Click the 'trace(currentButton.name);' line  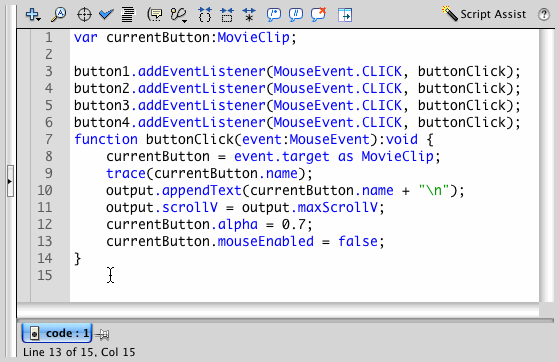[x=209, y=174]
